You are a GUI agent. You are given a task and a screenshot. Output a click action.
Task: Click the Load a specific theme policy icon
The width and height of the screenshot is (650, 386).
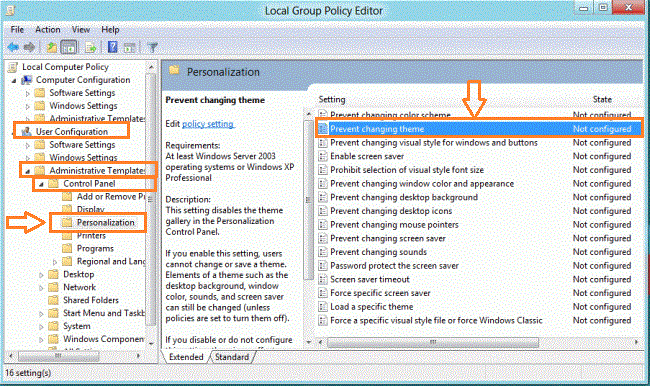click(x=323, y=307)
